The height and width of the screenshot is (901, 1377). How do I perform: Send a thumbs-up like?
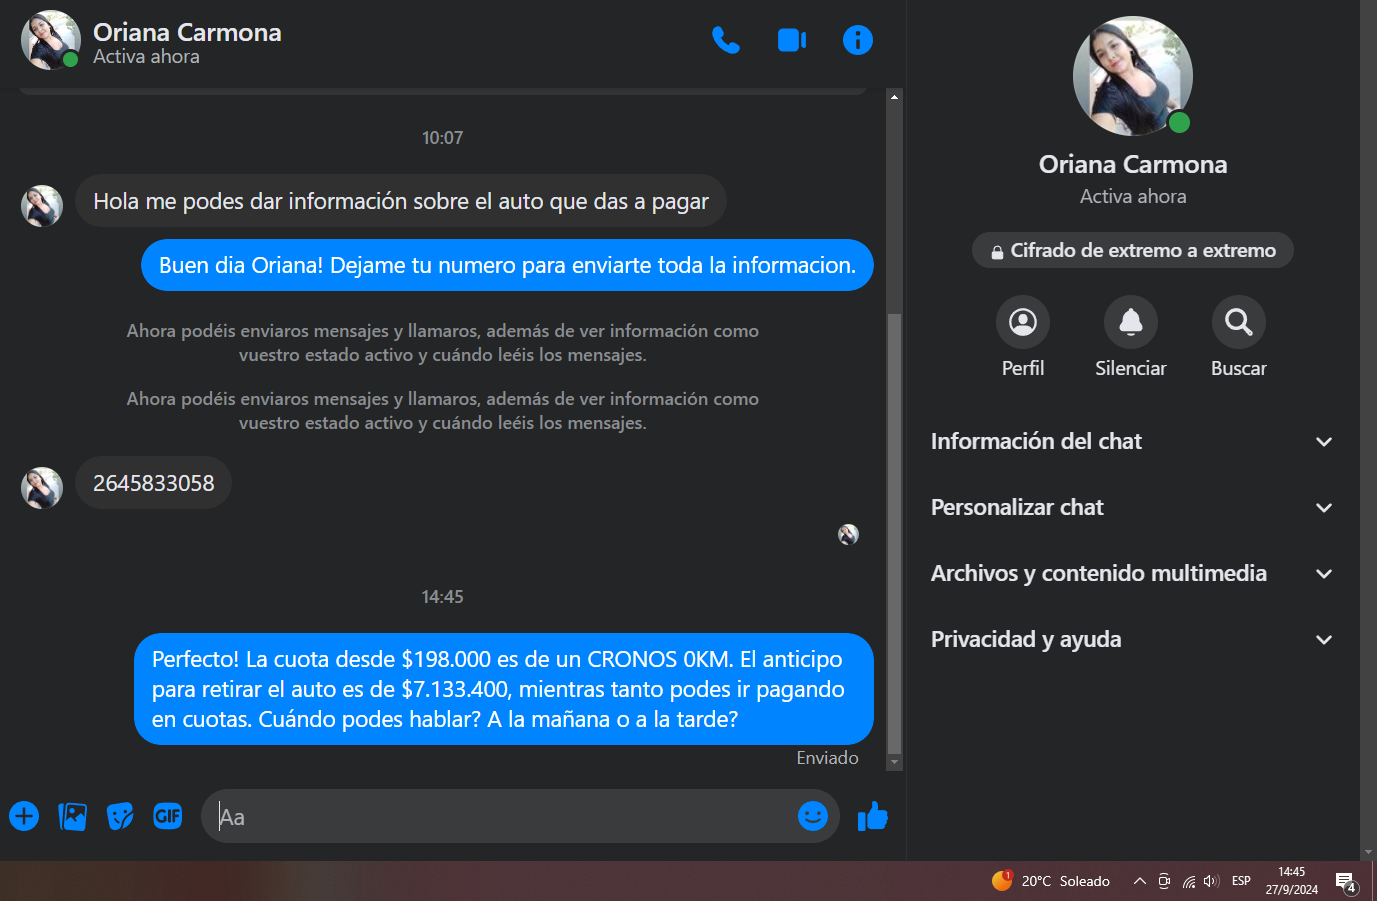(872, 816)
